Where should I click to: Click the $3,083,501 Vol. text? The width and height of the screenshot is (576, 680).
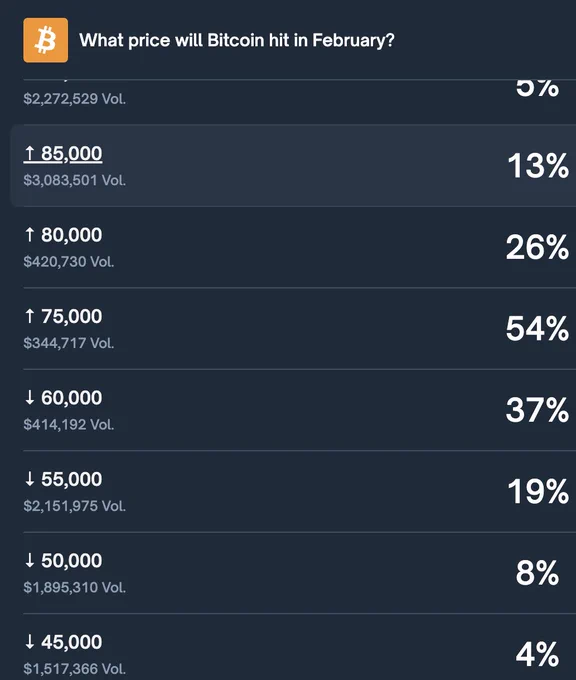pyautogui.click(x=75, y=180)
